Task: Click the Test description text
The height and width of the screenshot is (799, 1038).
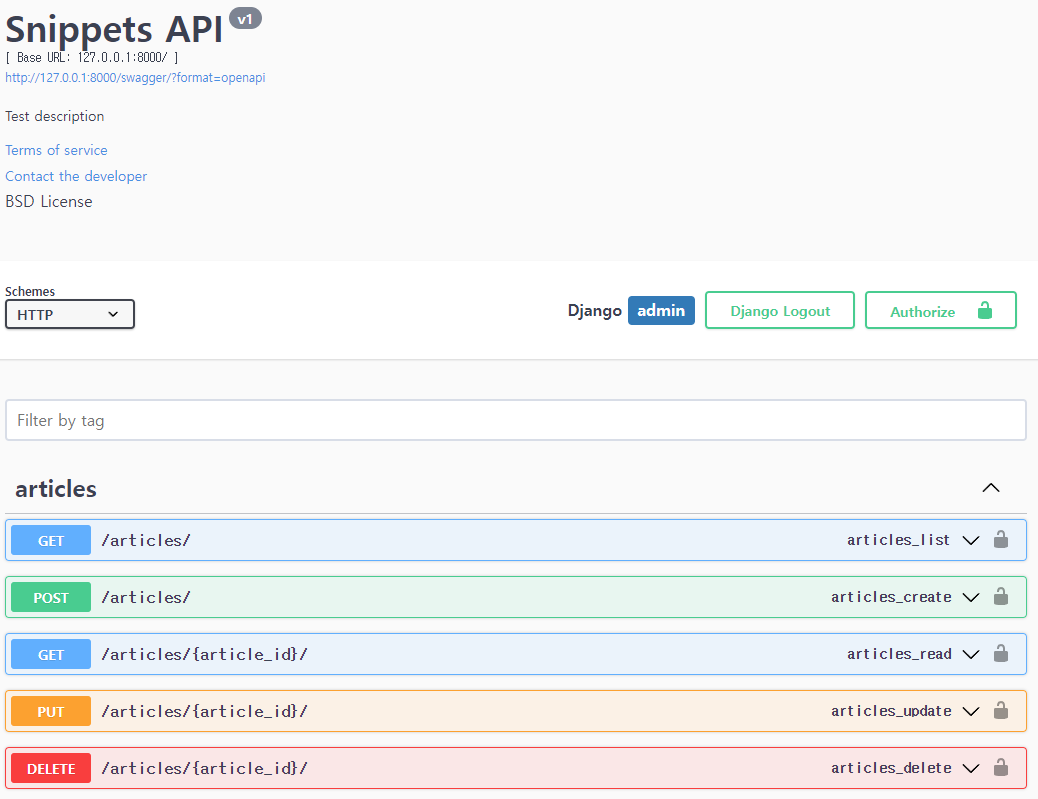Action: (x=55, y=117)
